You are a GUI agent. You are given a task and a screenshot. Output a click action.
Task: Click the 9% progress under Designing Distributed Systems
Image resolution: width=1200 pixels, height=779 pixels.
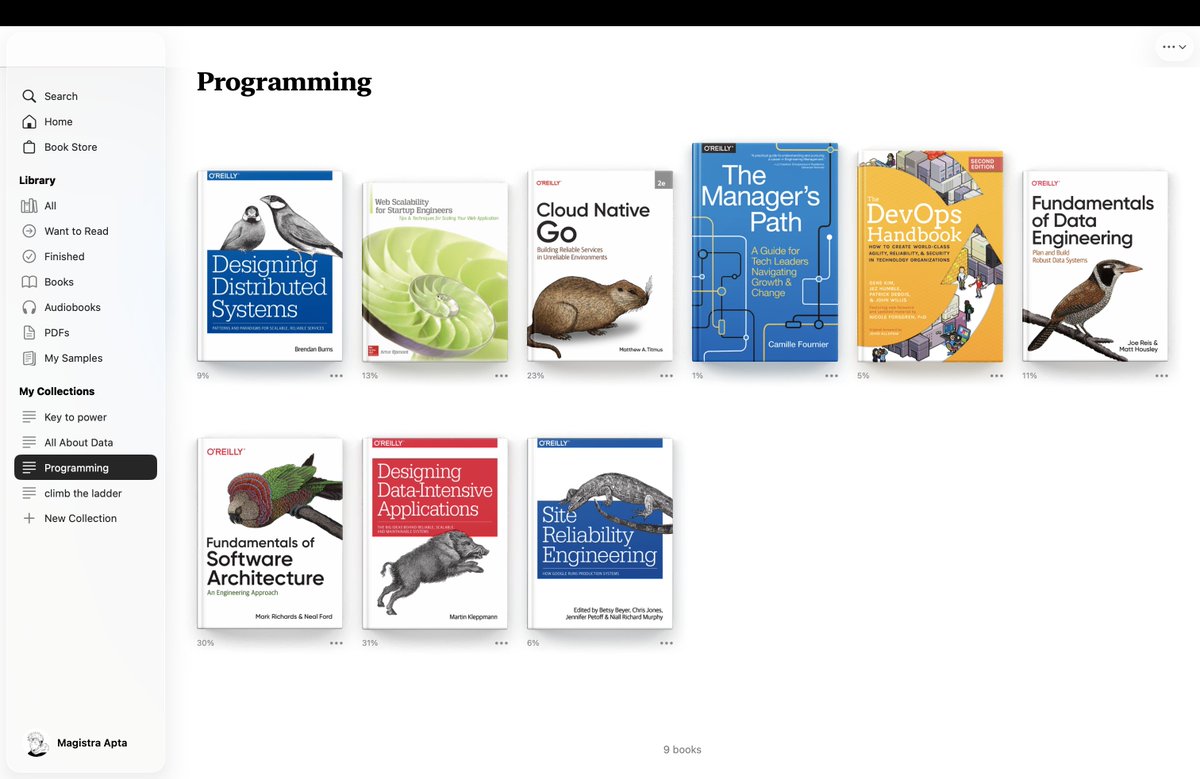[x=203, y=376]
